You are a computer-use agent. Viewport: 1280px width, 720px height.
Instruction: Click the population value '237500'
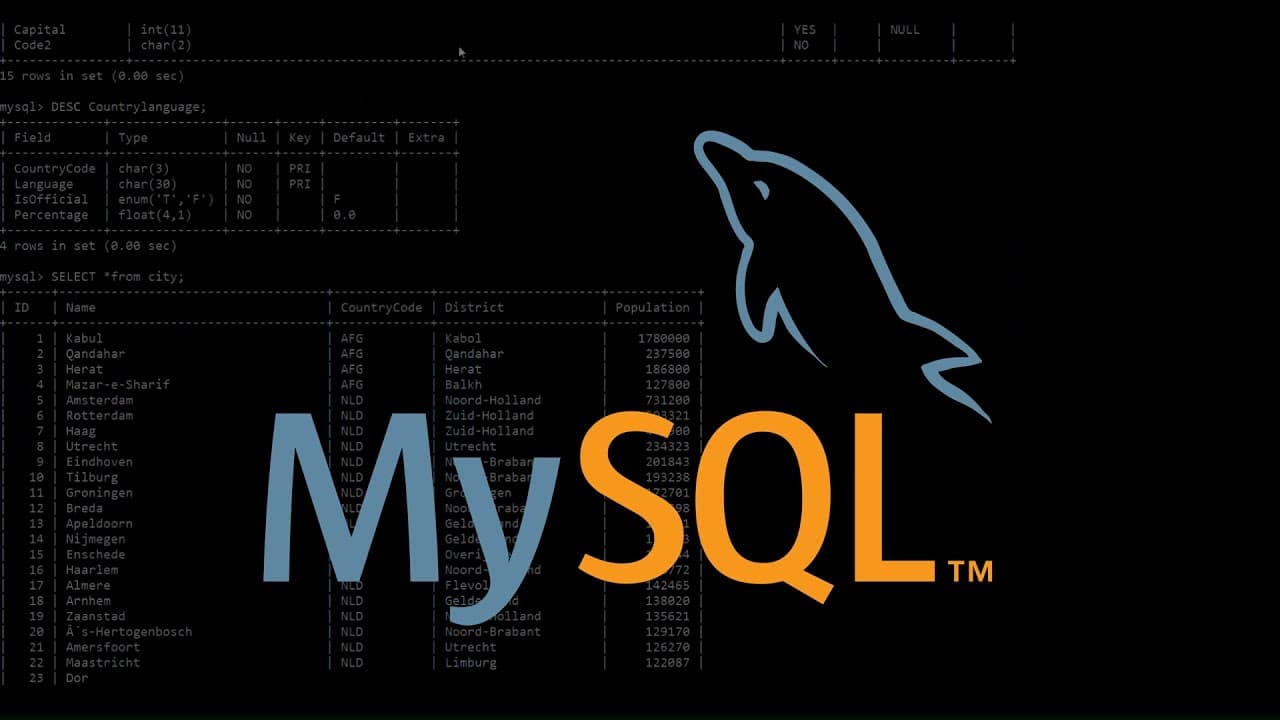pos(668,354)
